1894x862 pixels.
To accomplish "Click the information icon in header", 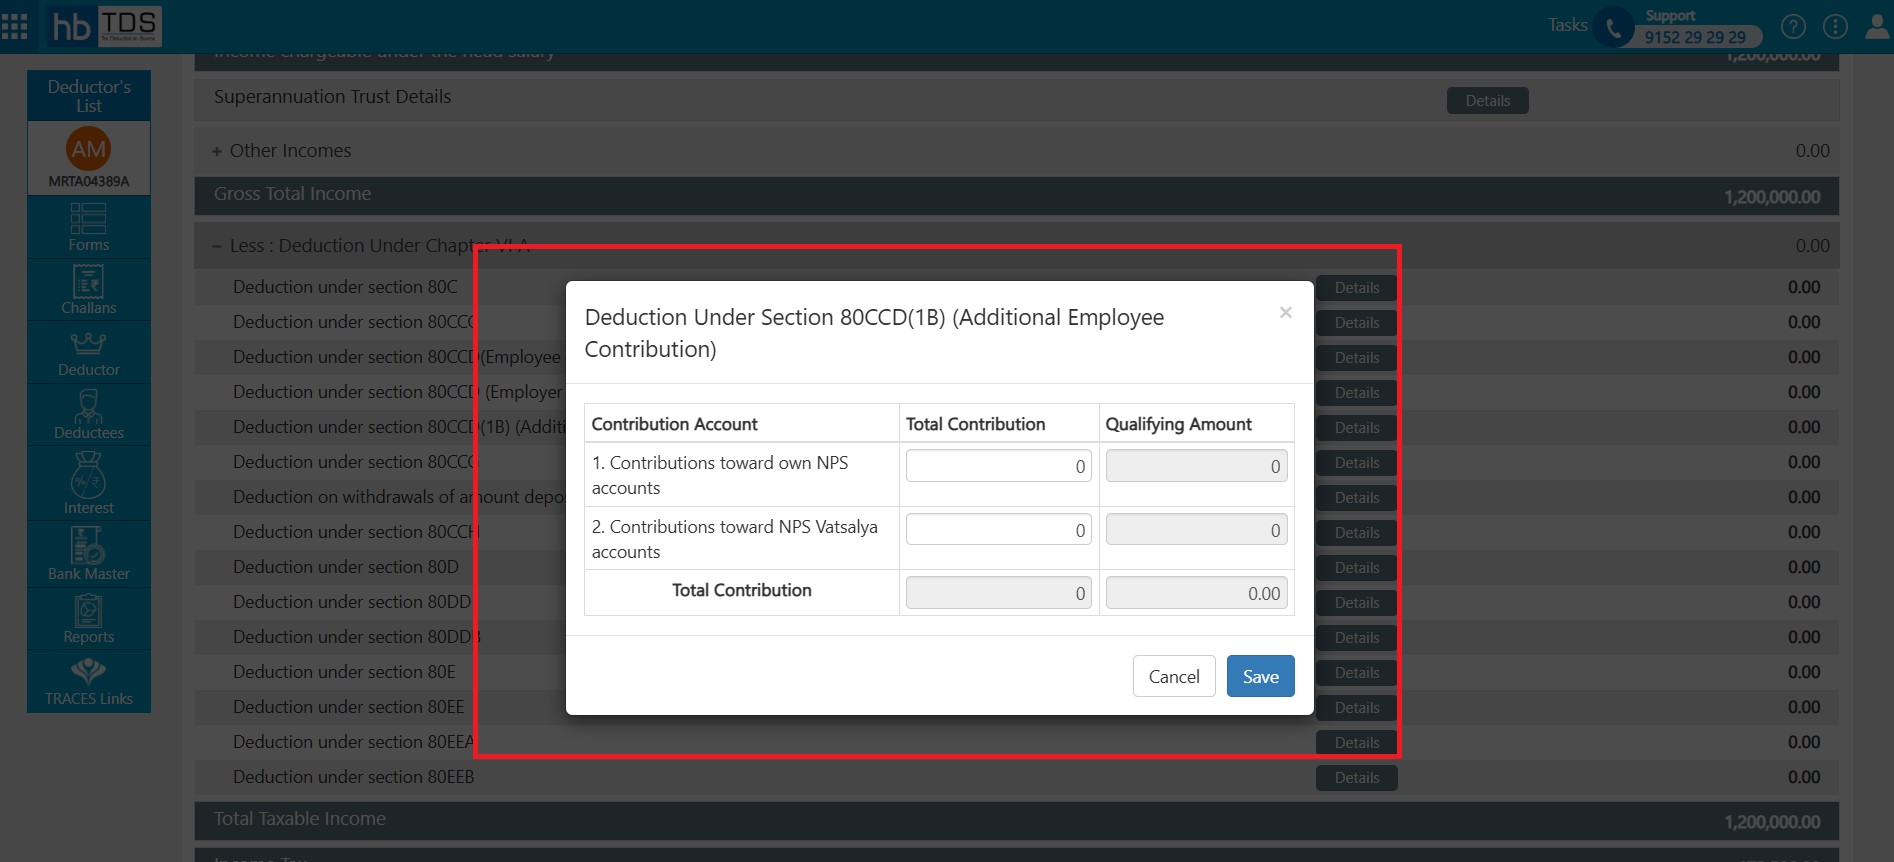I will tap(1835, 26).
